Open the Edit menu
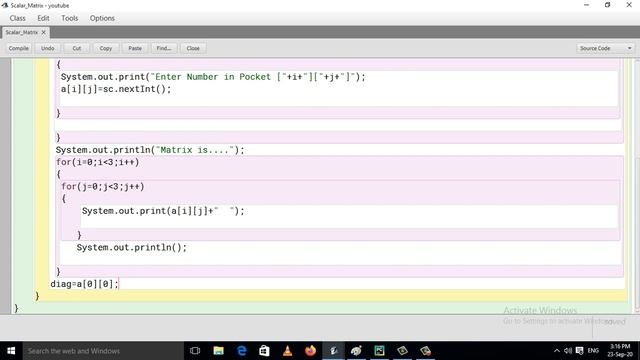 43,18
